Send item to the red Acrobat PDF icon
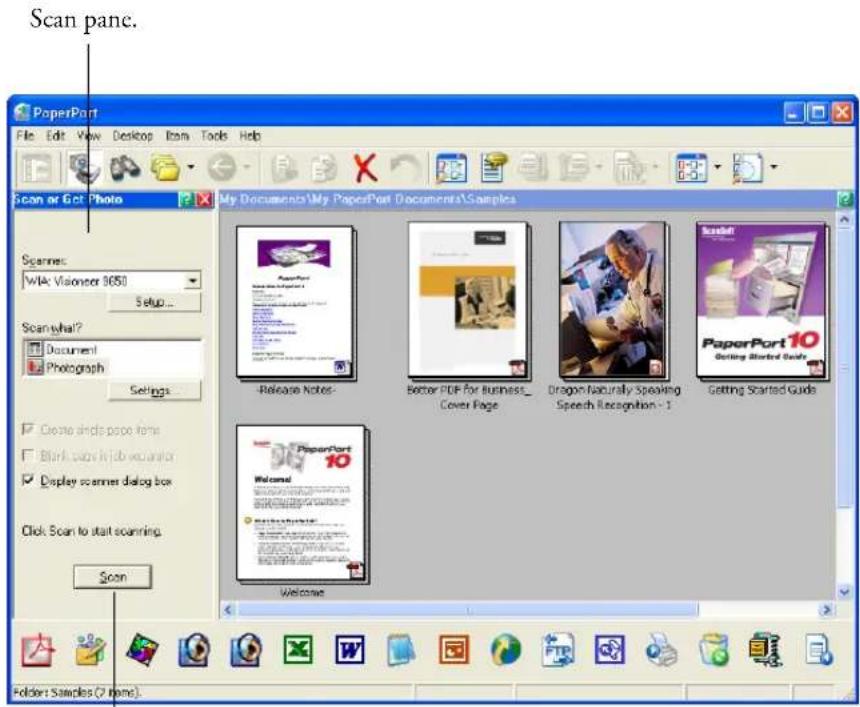The width and height of the screenshot is (860, 707). pyautogui.click(x=38, y=651)
